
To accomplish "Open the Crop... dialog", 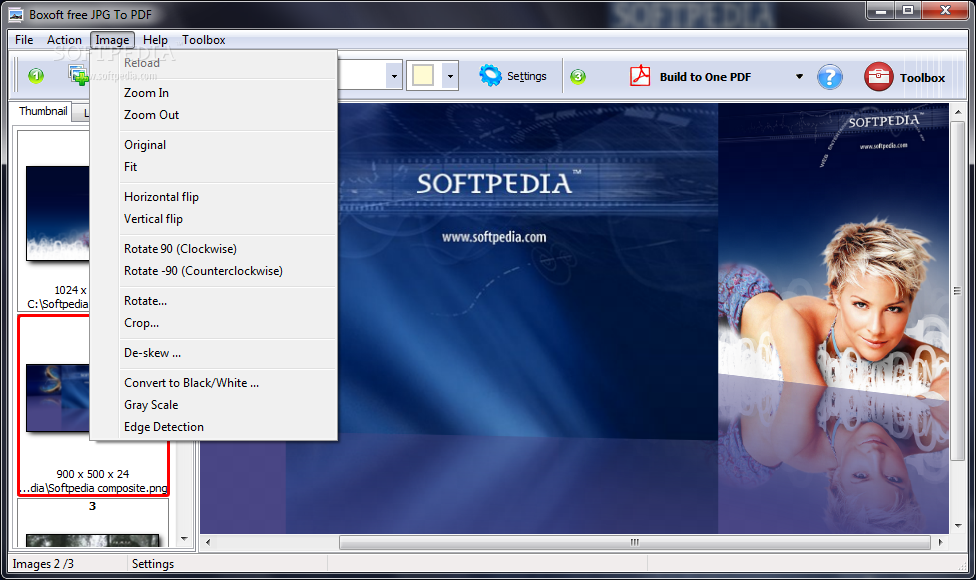I will tap(214, 323).
